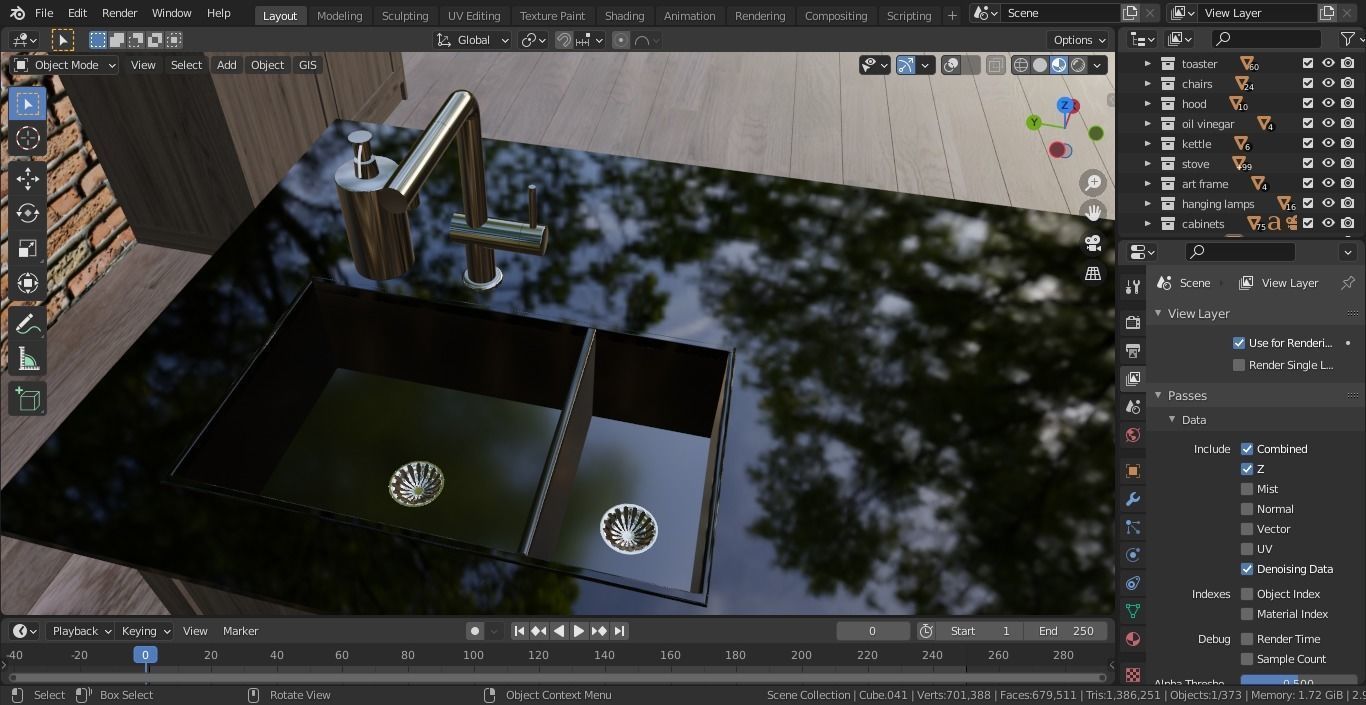Open the File menu
The height and width of the screenshot is (705, 1366).
click(44, 14)
